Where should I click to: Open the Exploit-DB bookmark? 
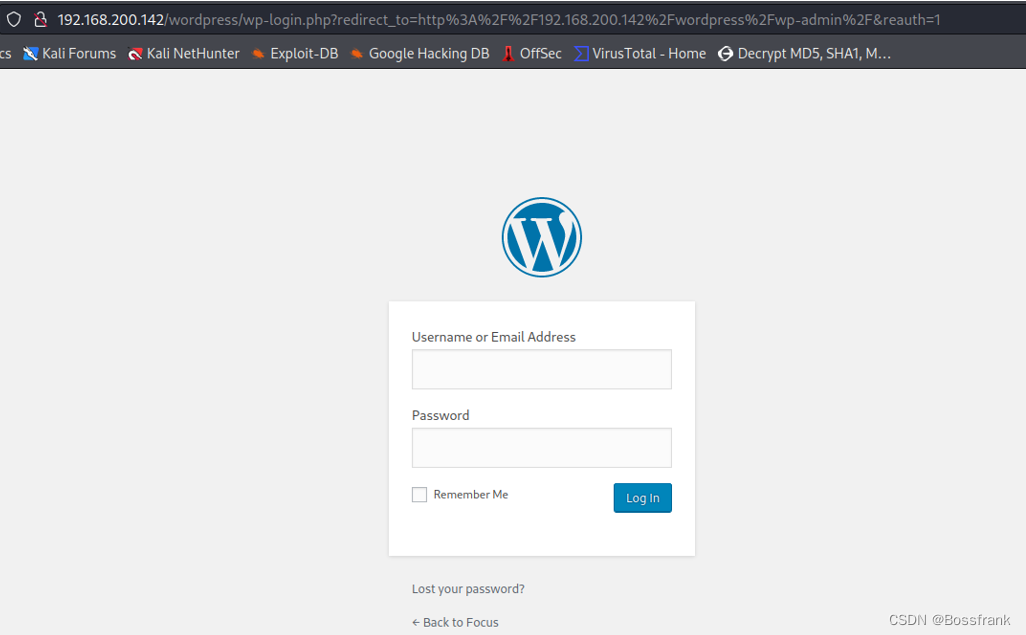(x=295, y=54)
